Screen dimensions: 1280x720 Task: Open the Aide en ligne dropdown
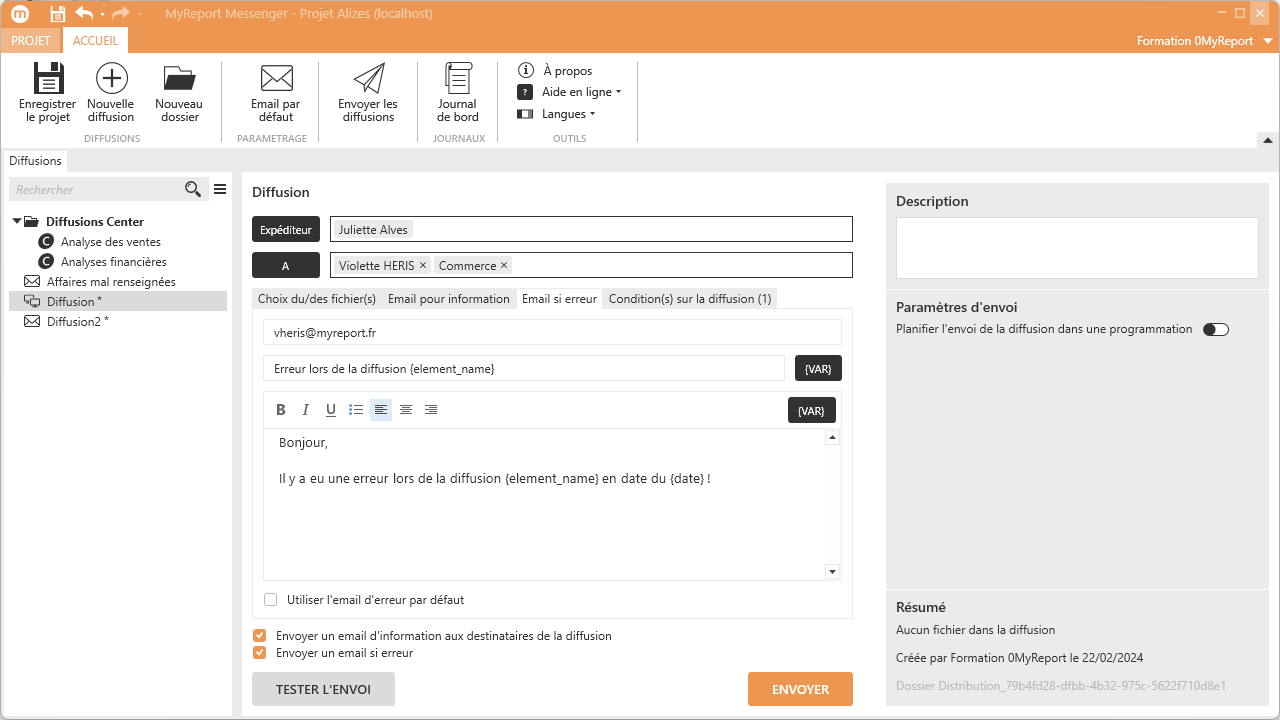580,92
